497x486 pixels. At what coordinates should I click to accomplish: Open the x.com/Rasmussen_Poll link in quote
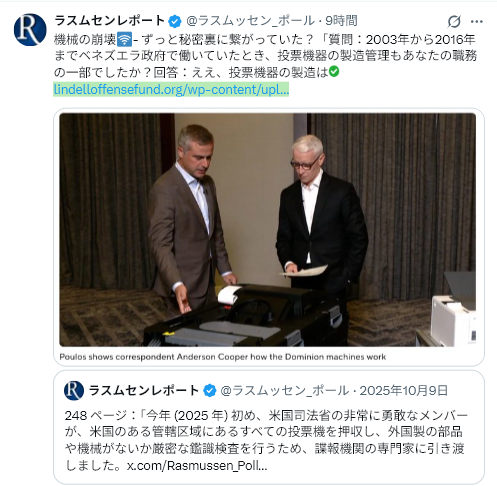pos(197,466)
